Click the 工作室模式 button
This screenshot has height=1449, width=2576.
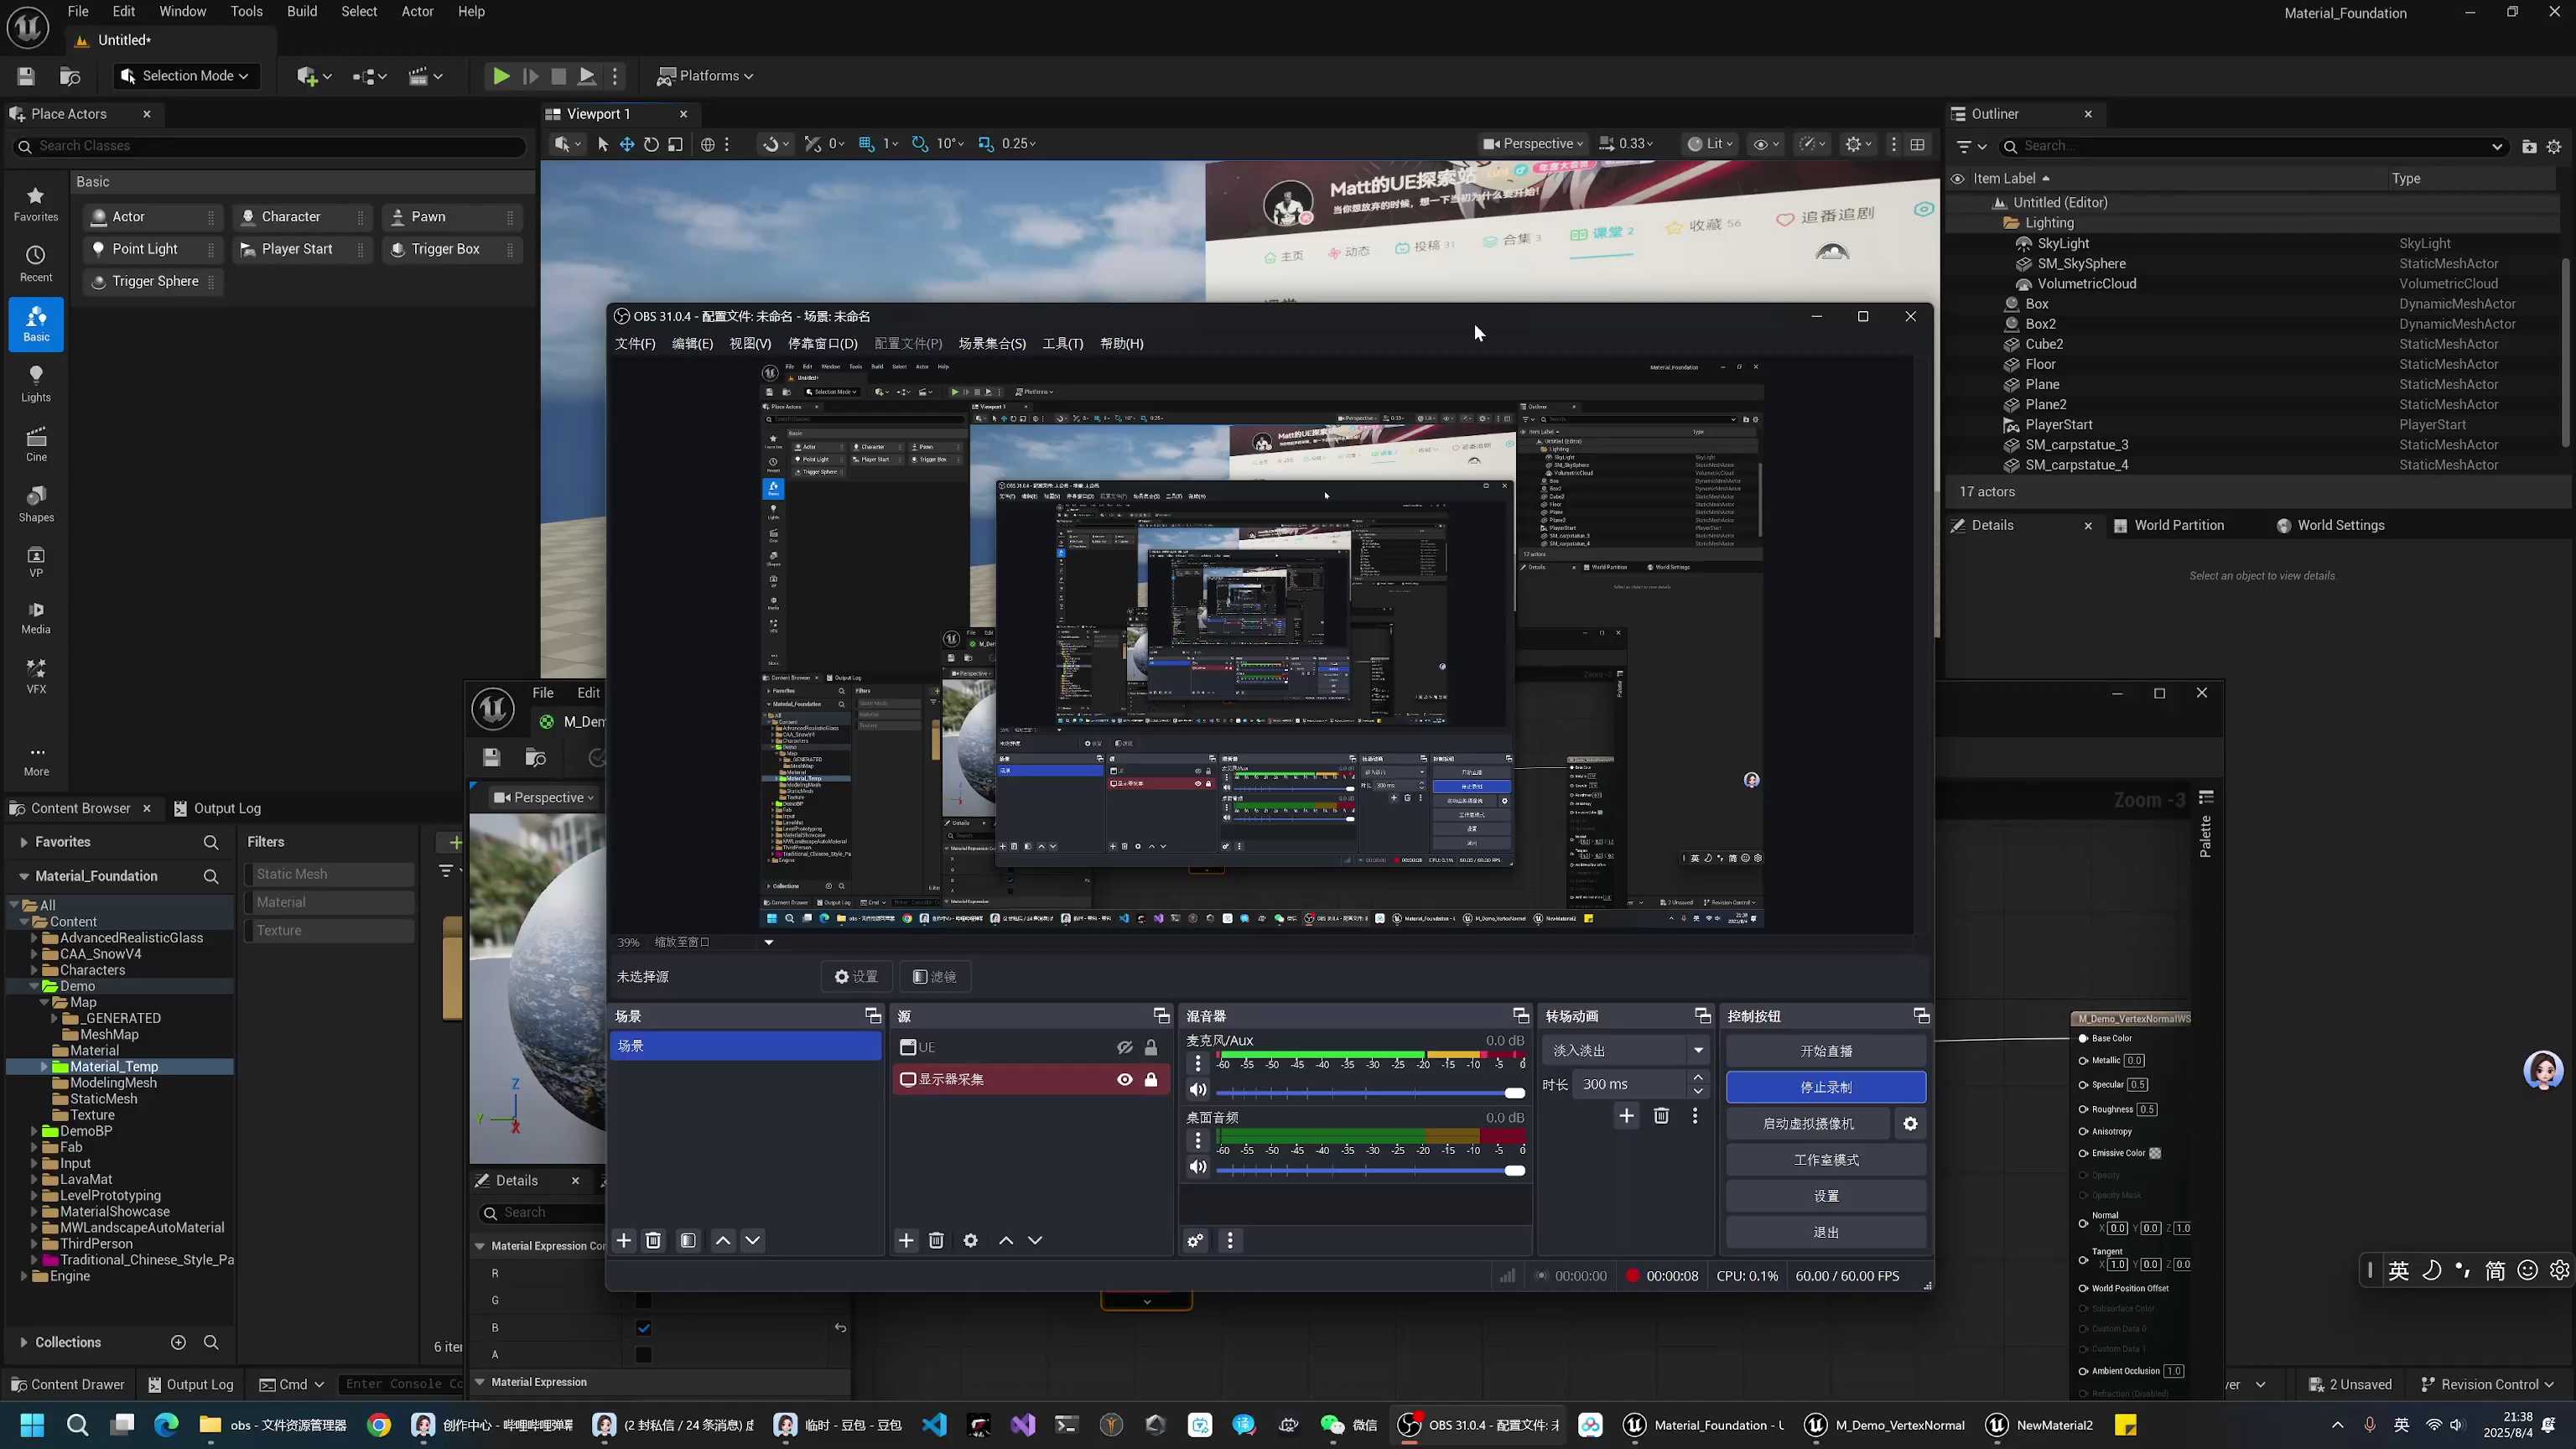(1826, 1160)
